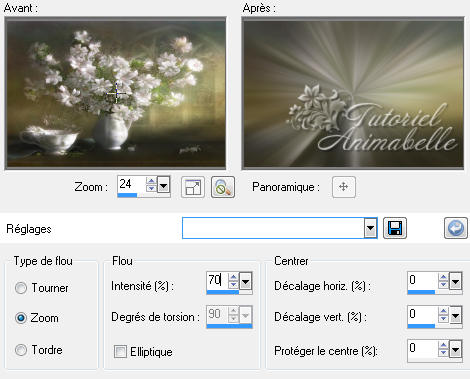This screenshot has height=379, width=470.
Task: Open the Intensité slider dropdown arrow
Action: coord(245,282)
